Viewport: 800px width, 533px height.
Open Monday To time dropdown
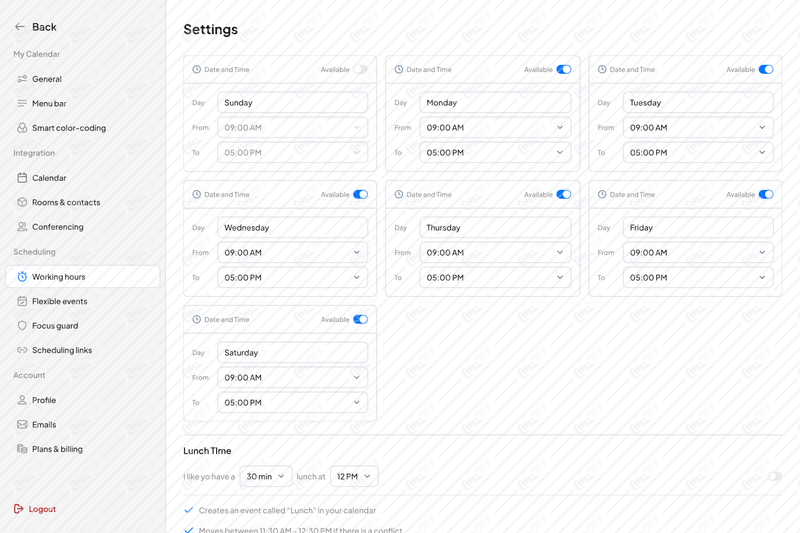point(495,153)
